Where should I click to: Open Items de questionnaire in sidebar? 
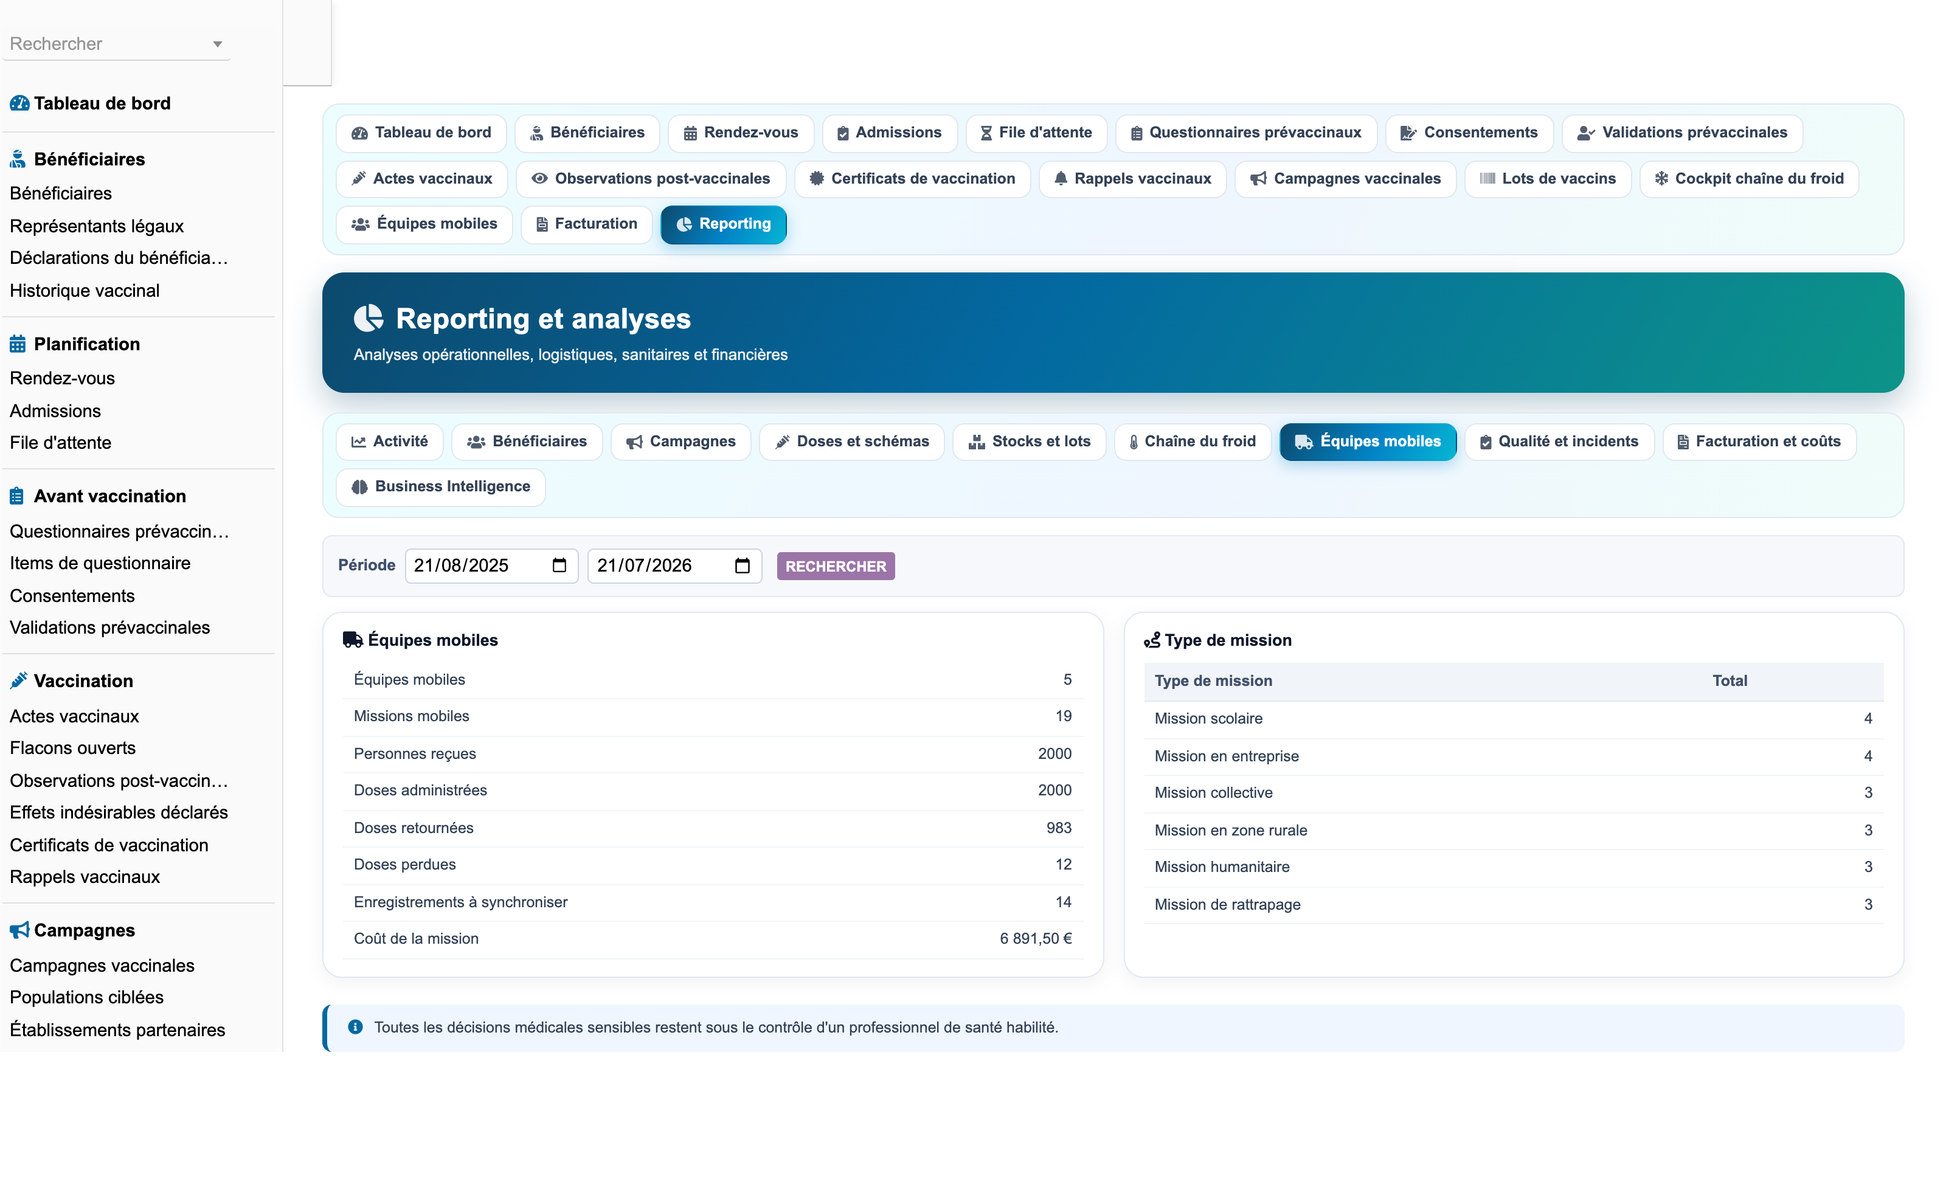[x=100, y=563]
